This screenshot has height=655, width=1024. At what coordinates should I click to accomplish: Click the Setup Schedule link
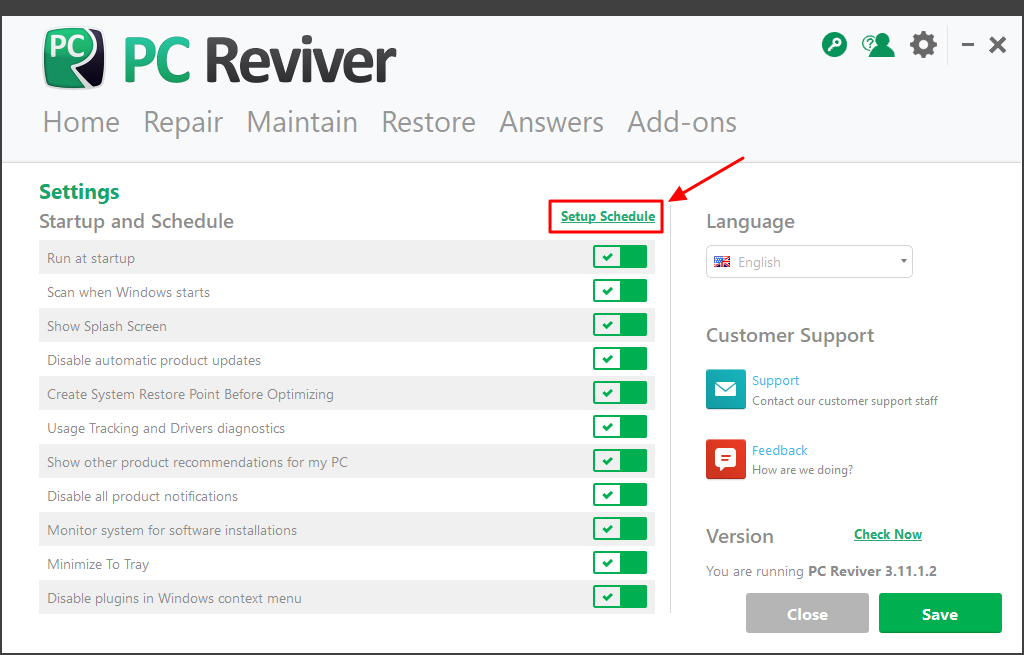[x=607, y=216]
